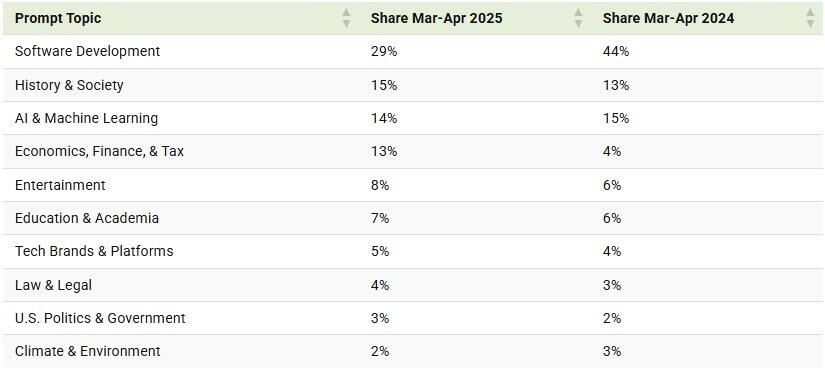The width and height of the screenshot is (825, 374).
Task: Click the Law & Legal cell
Action: pos(53,285)
